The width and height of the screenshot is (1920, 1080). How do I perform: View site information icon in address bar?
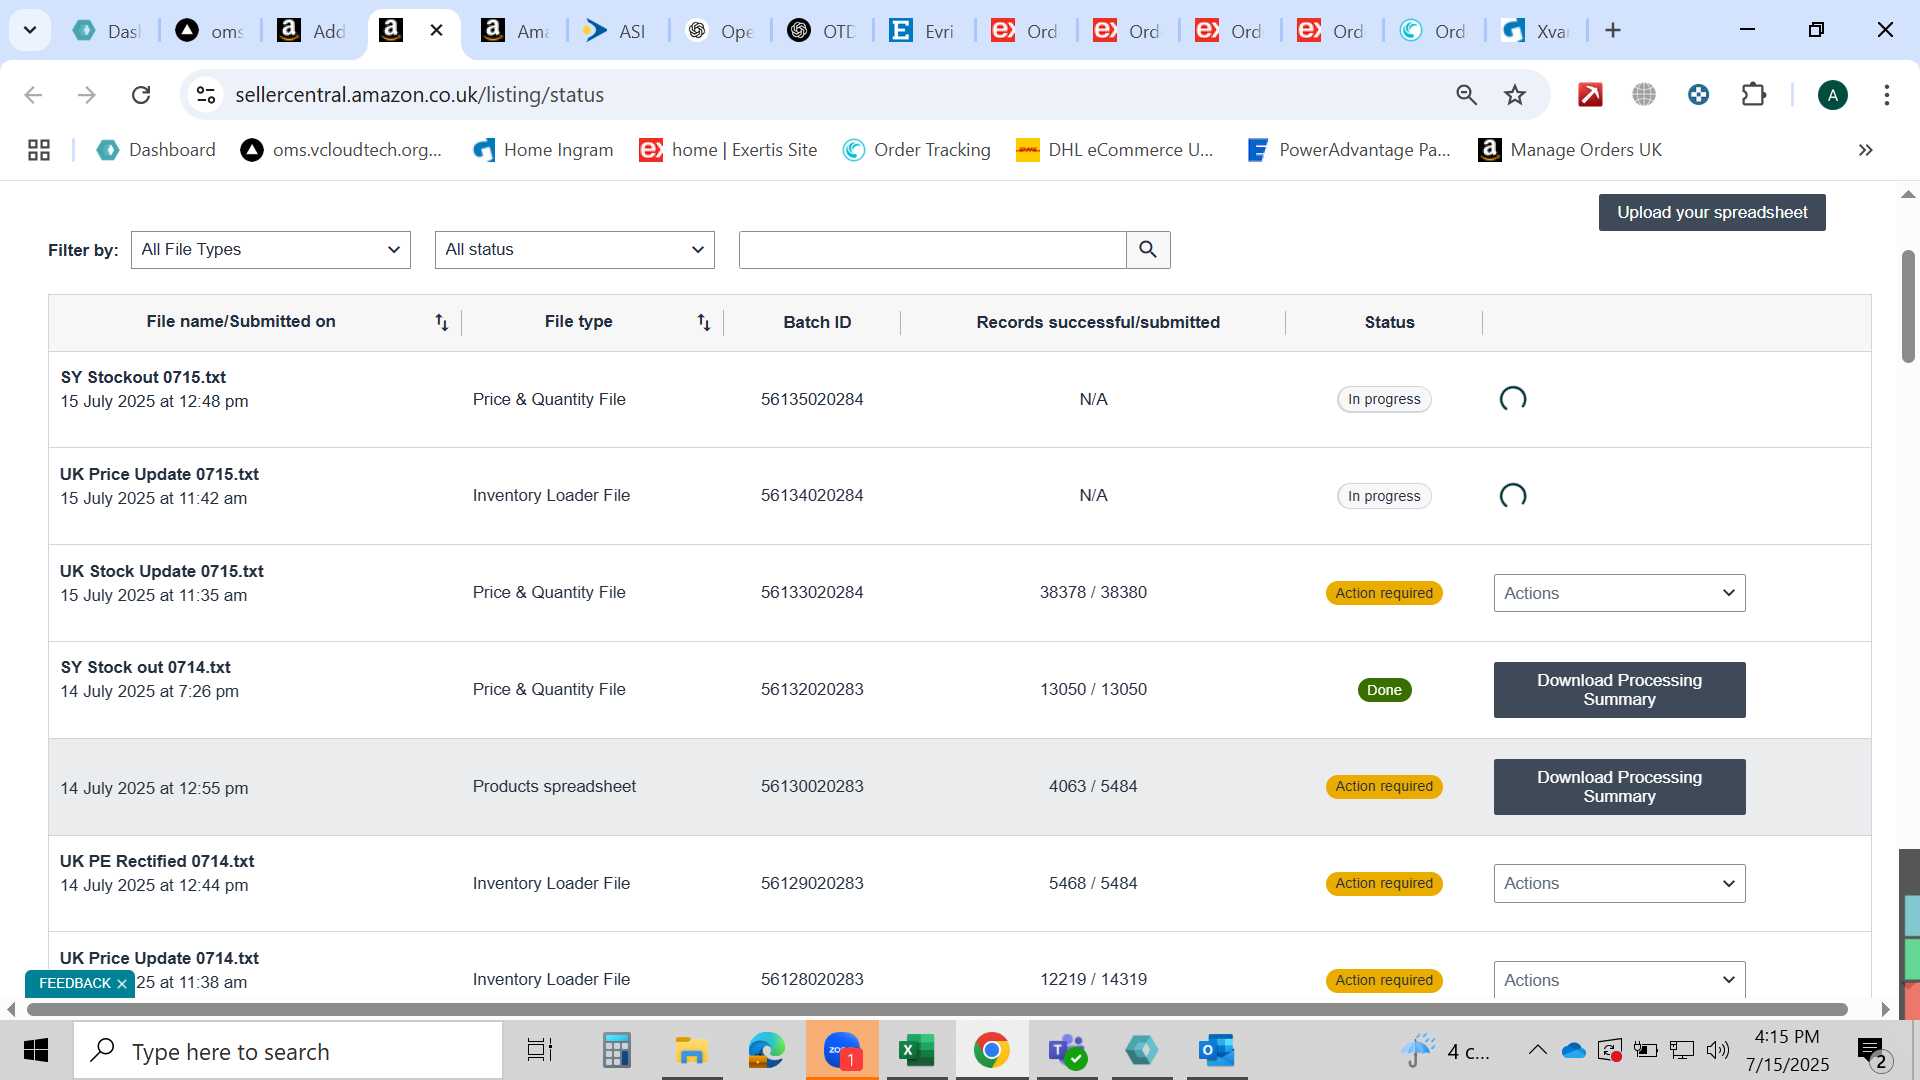(x=206, y=95)
